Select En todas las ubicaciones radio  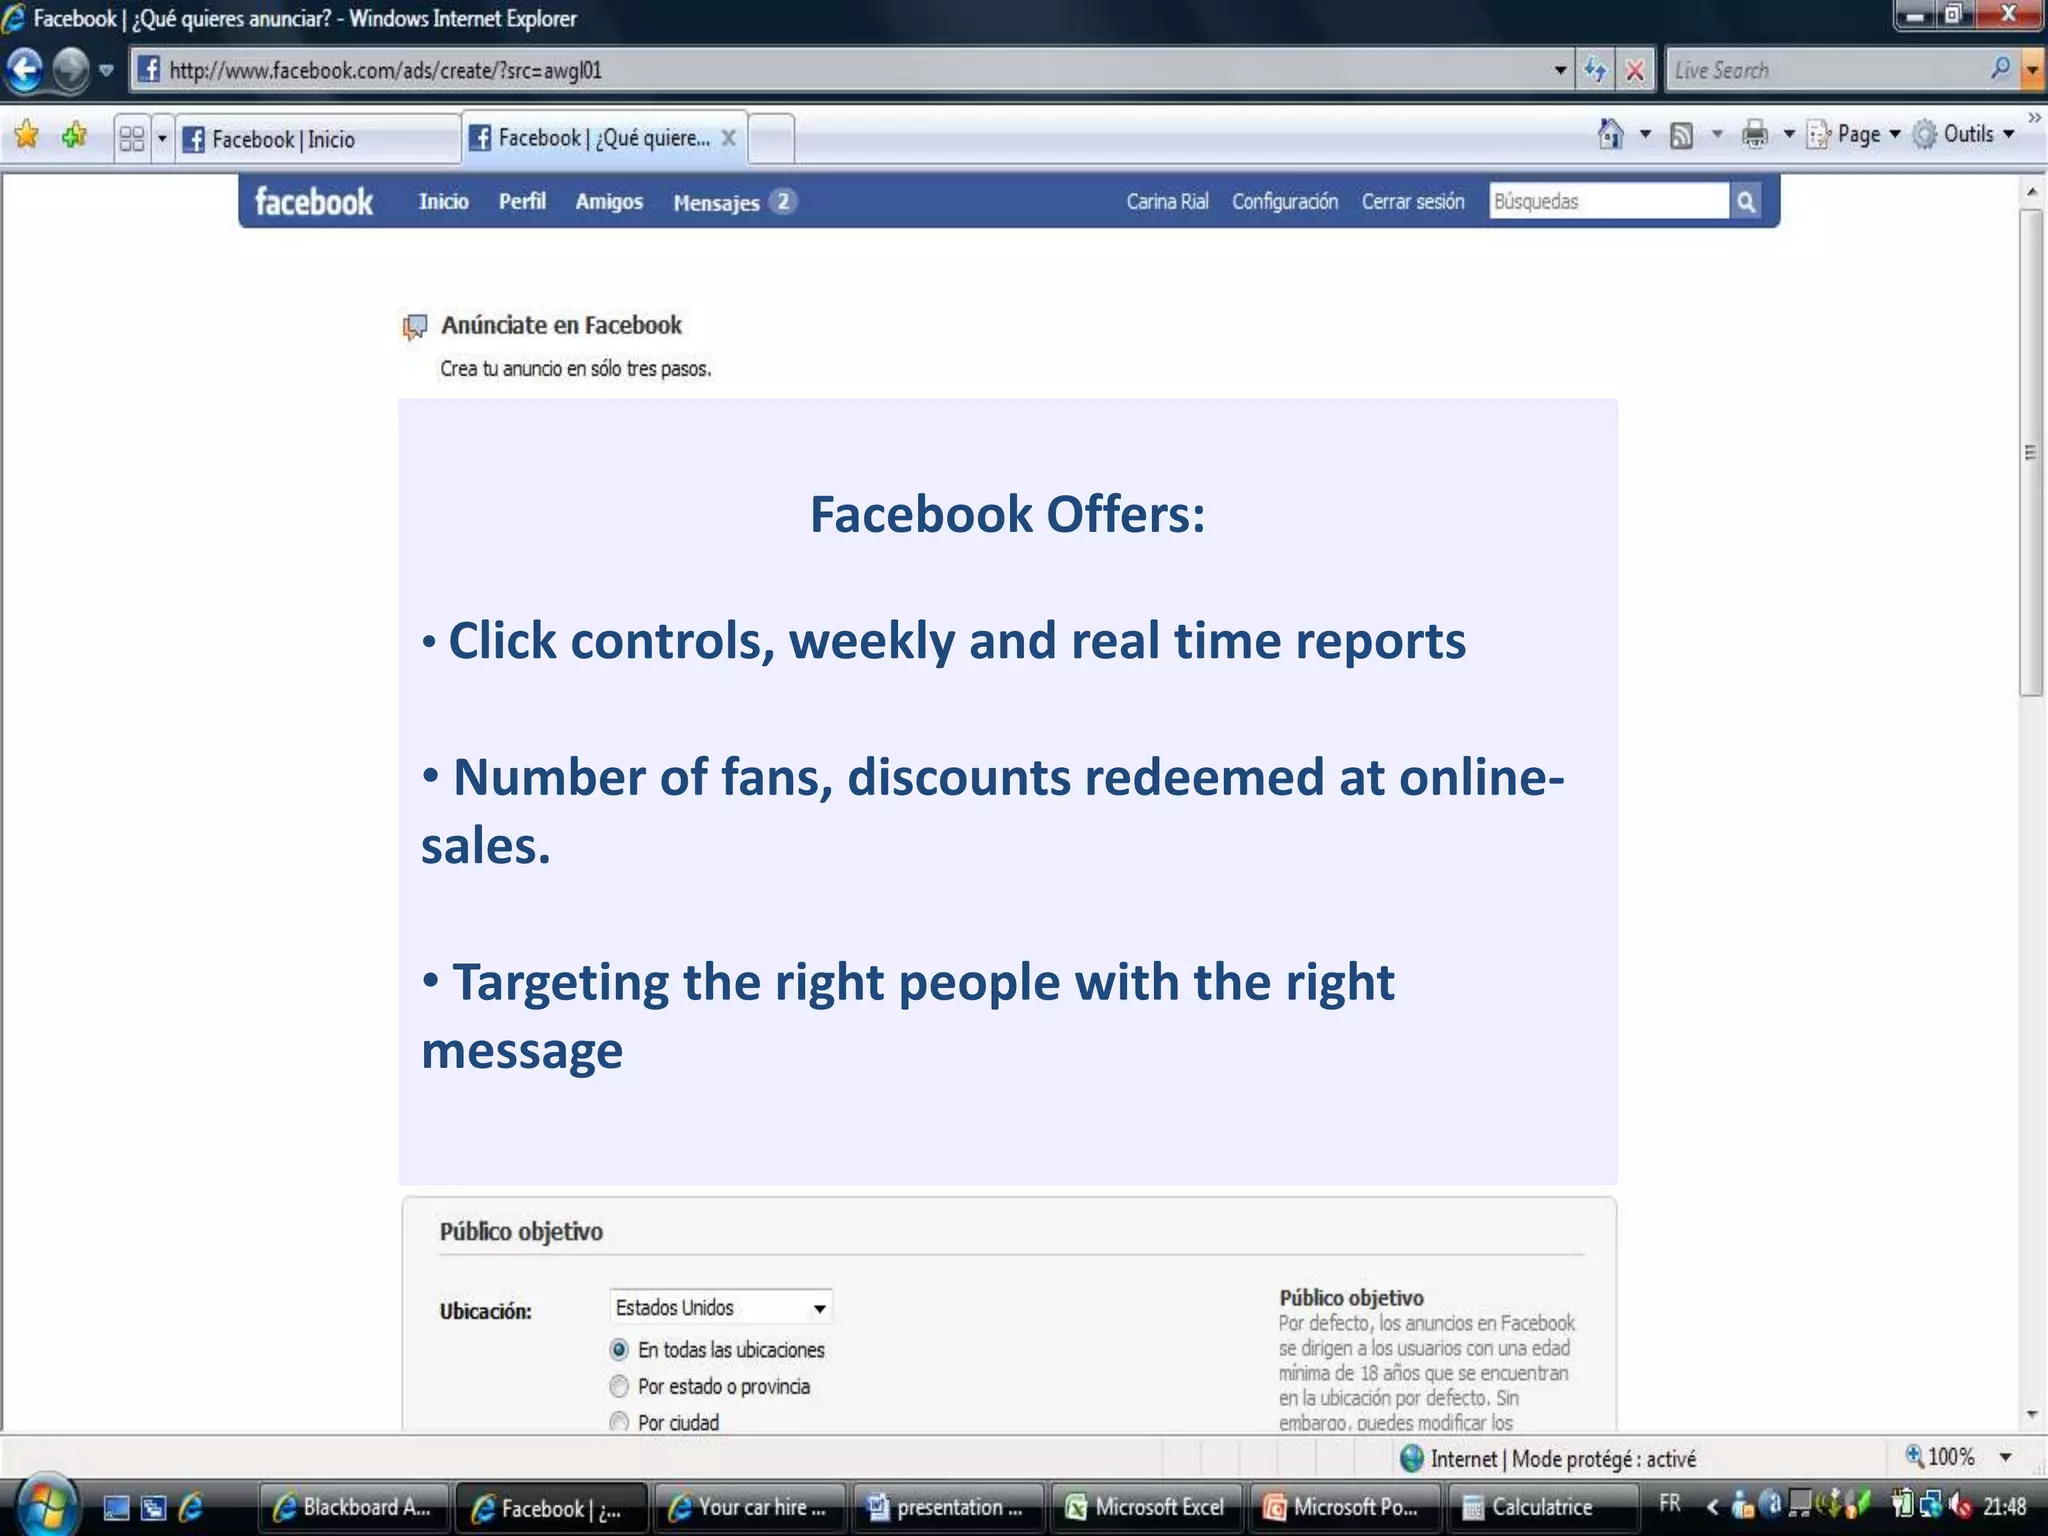pos(619,1350)
